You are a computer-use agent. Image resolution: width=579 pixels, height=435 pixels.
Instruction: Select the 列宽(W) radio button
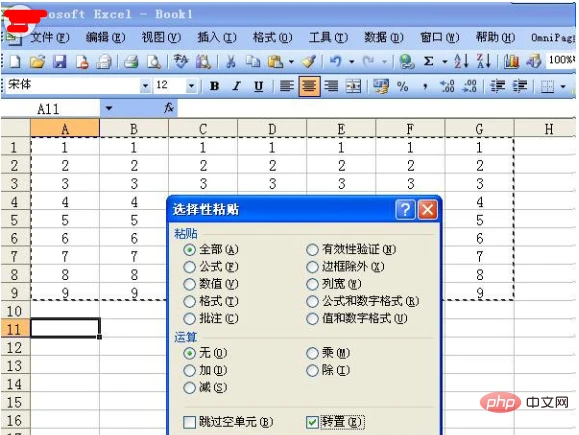point(312,284)
